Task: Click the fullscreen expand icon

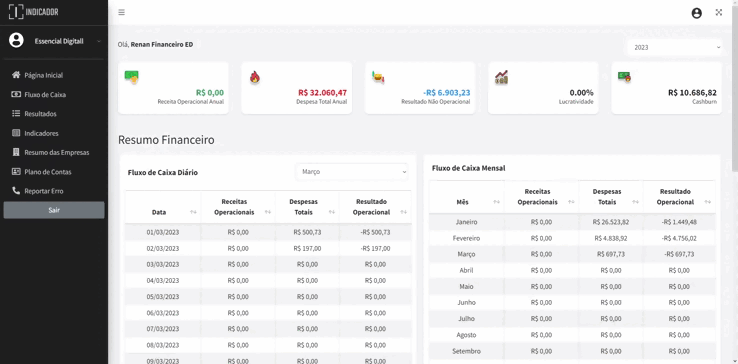Action: pos(719,13)
